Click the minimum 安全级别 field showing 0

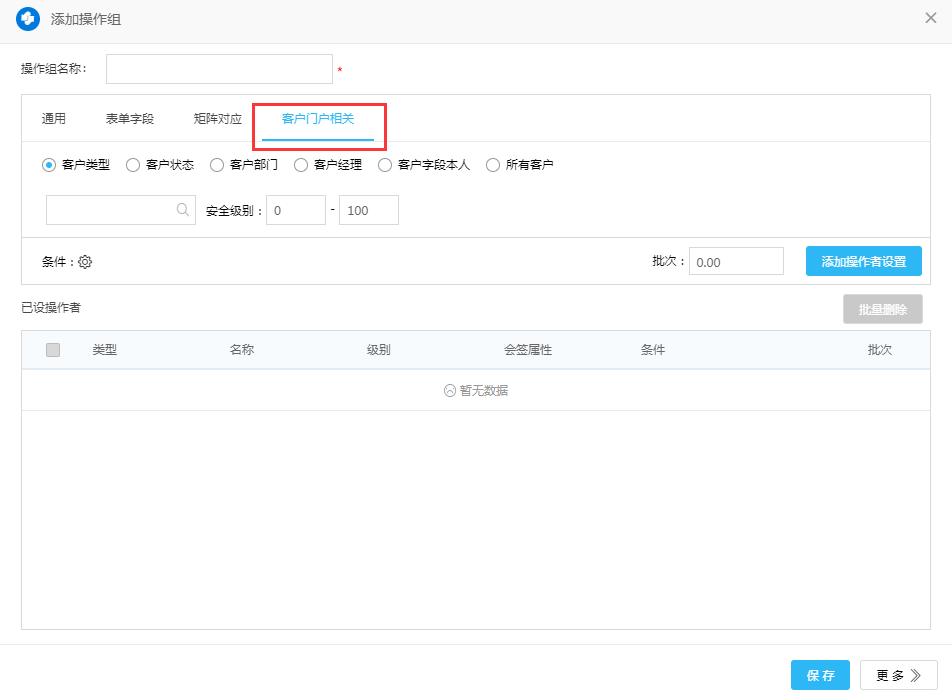296,210
